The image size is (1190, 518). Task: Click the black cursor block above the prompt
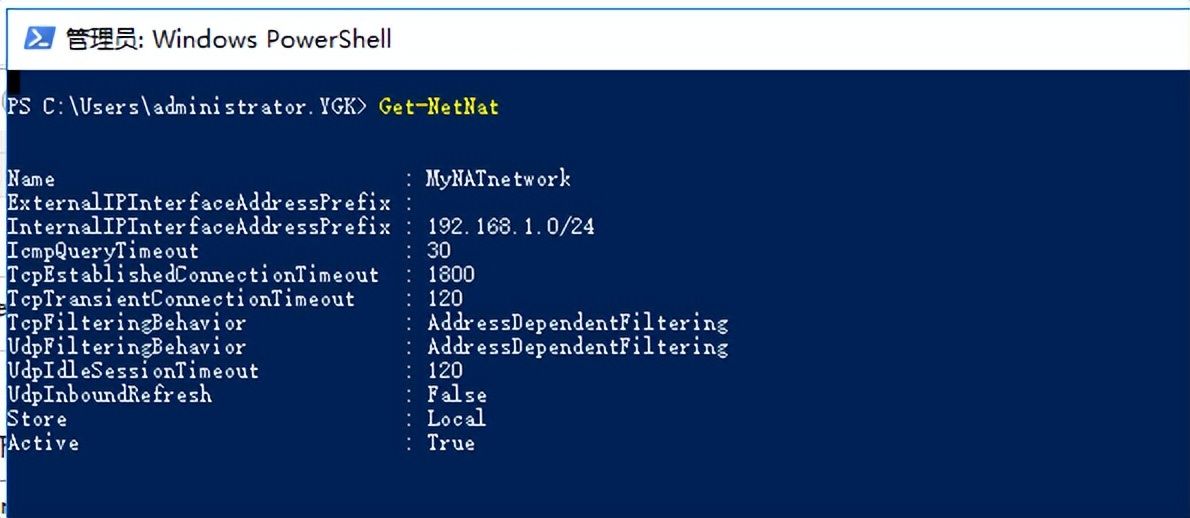tap(13, 79)
